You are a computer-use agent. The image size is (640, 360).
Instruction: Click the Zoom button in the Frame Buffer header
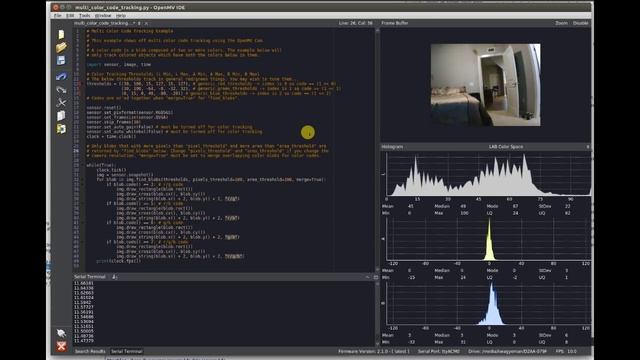[561, 23]
